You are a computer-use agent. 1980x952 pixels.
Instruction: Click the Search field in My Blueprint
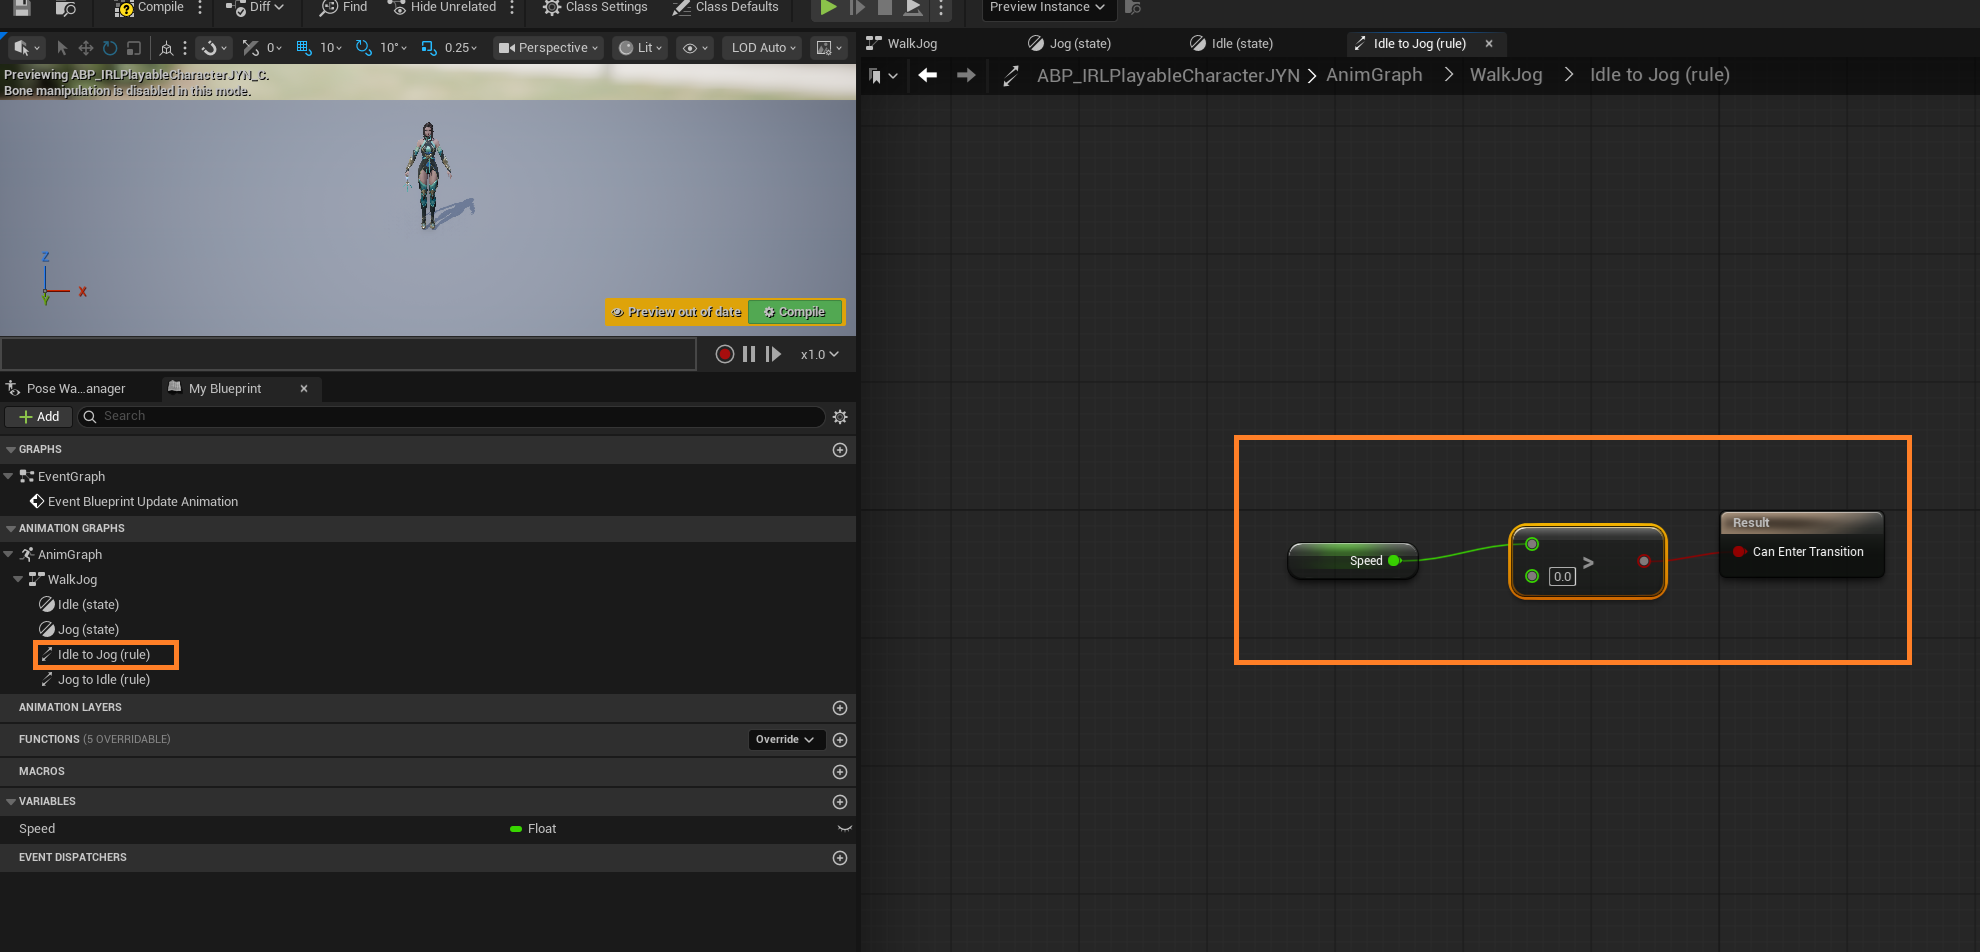pyautogui.click(x=450, y=416)
